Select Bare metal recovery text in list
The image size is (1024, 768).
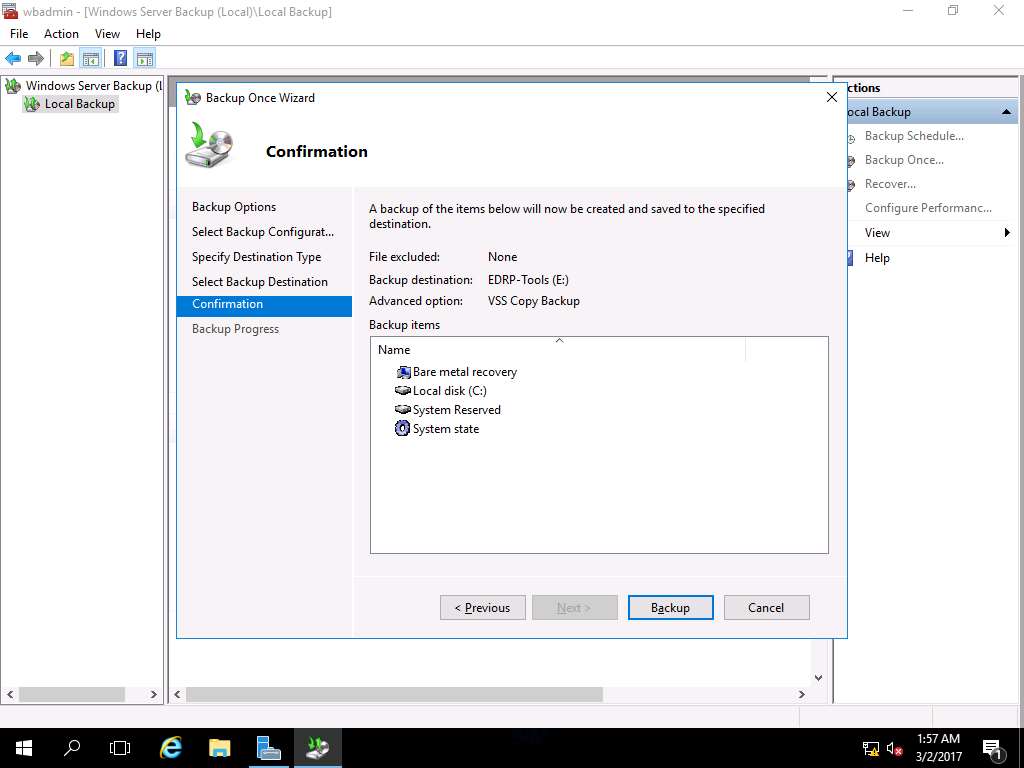pyautogui.click(x=465, y=372)
